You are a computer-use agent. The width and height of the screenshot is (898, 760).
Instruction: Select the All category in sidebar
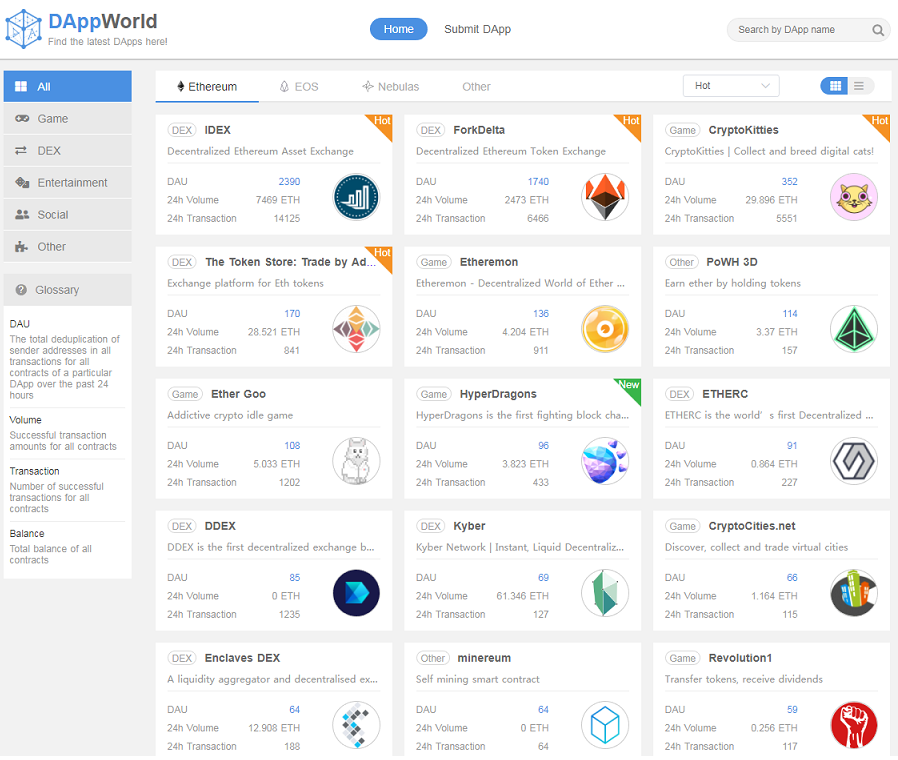pos(68,86)
